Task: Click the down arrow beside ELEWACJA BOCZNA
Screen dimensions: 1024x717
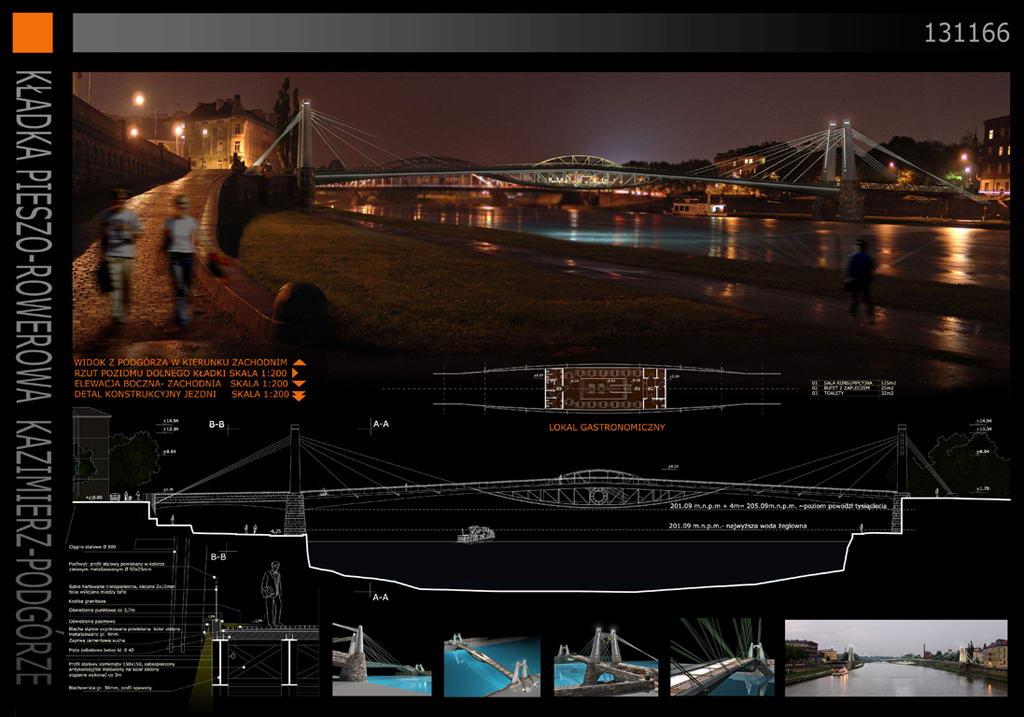Action: 298,384
